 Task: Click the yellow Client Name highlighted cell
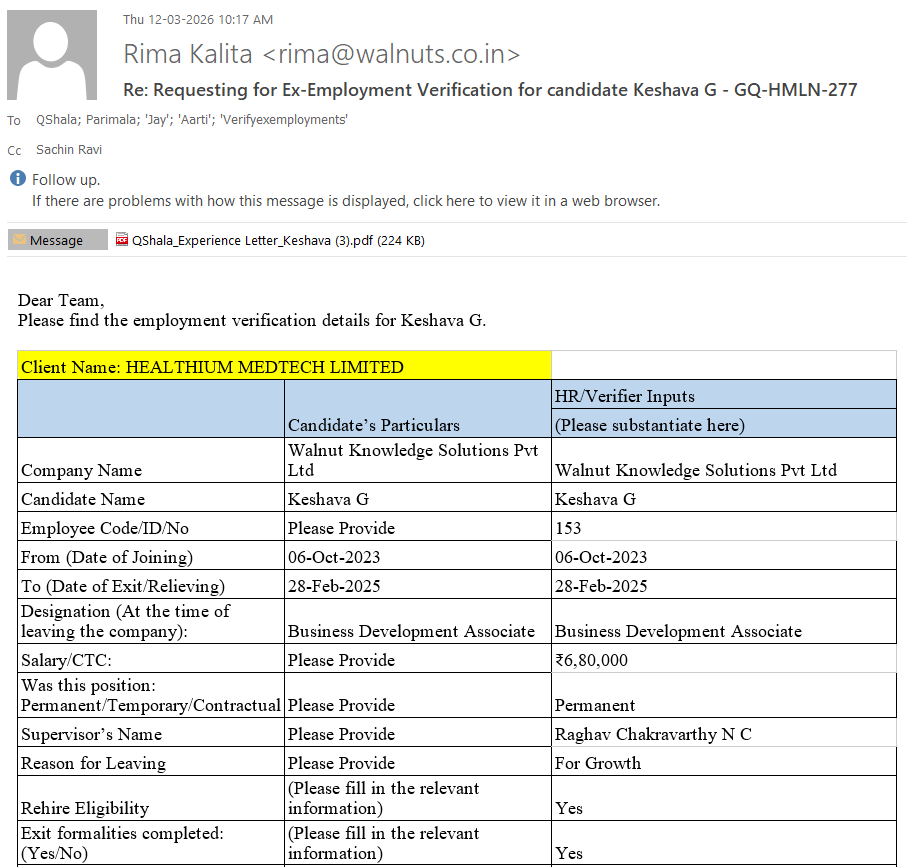point(284,366)
